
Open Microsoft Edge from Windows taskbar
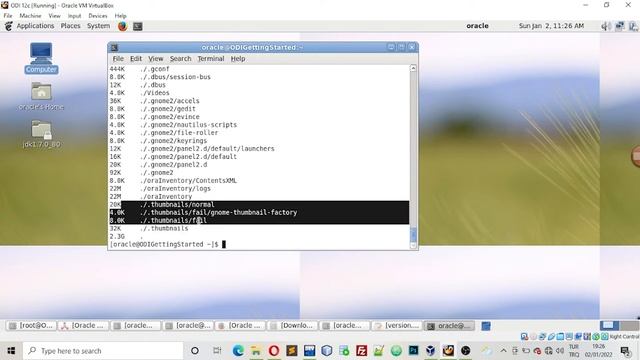pos(238,351)
